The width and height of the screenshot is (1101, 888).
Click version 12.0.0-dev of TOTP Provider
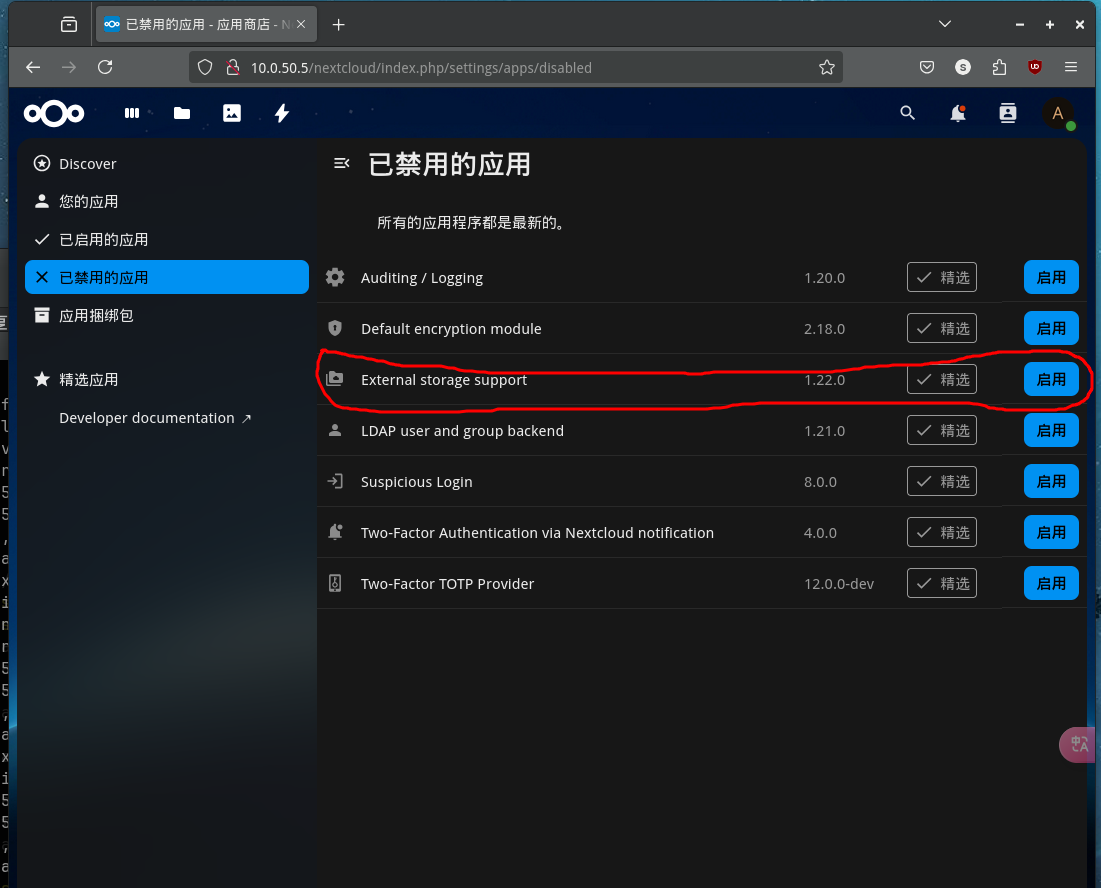click(838, 583)
